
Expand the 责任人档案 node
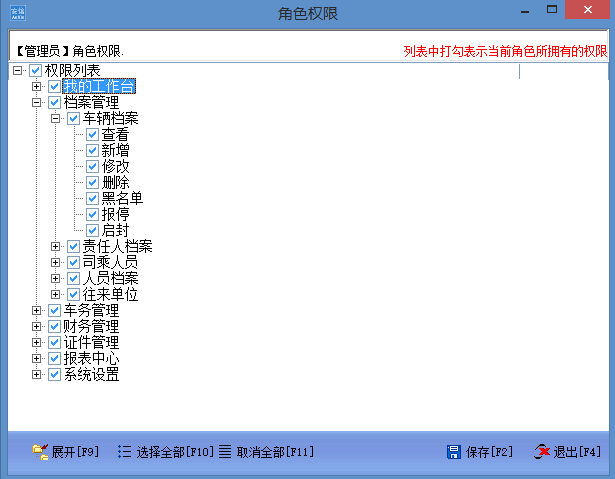coord(55,246)
